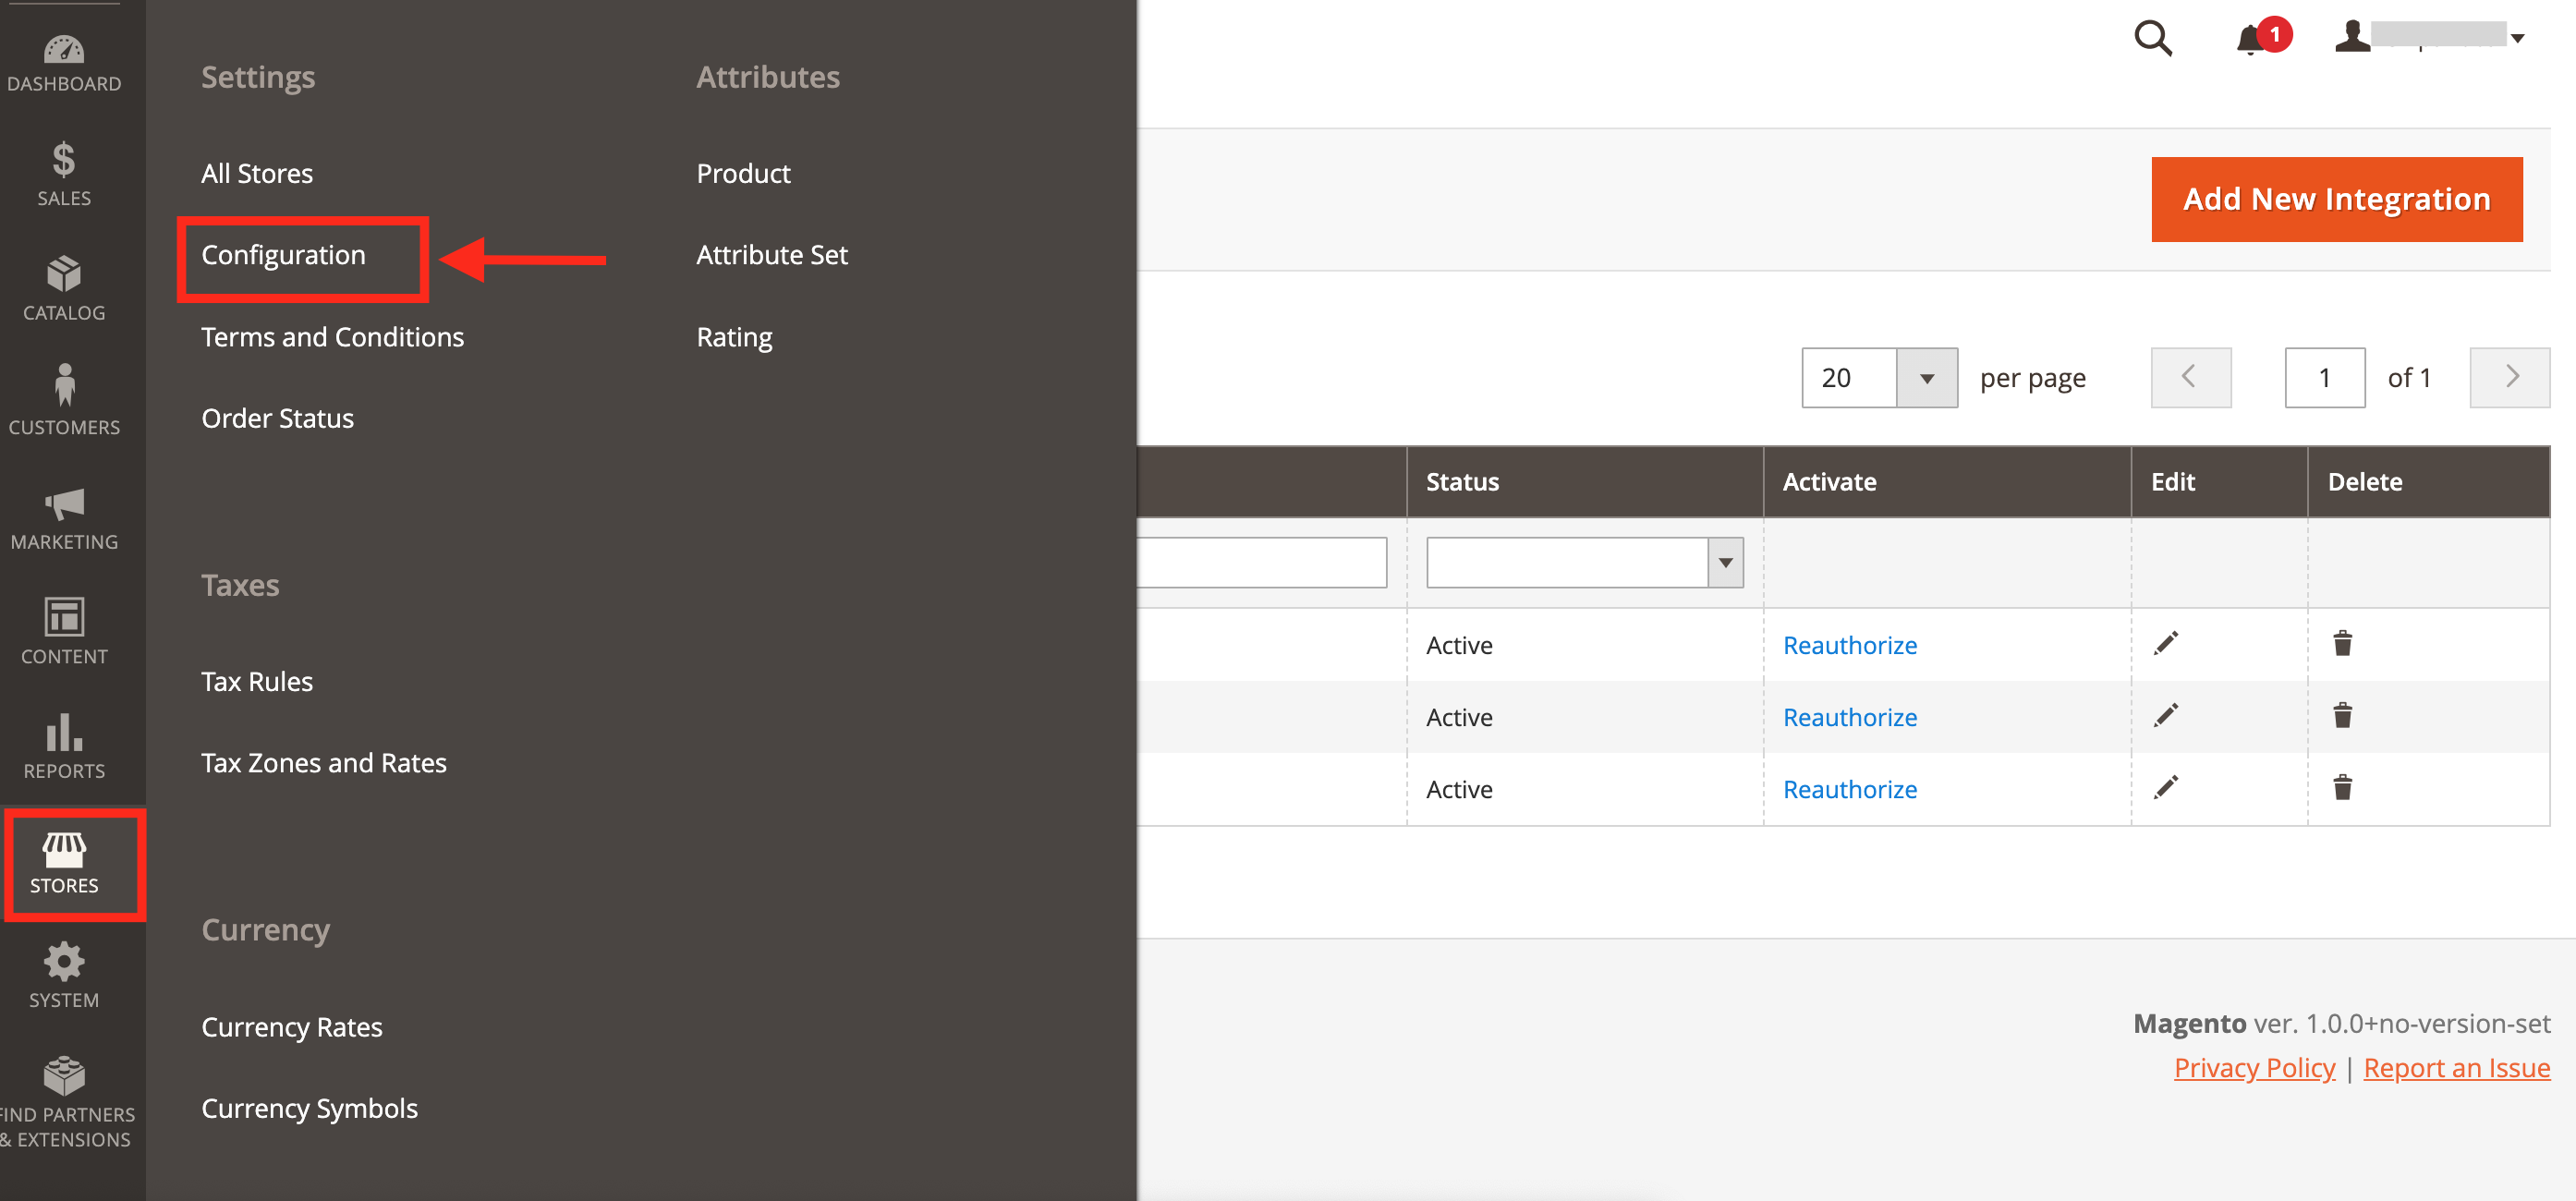Screen dimensions: 2576x1201
Task: Click Reauthorize in the first row
Action: pyautogui.click(x=1850, y=645)
